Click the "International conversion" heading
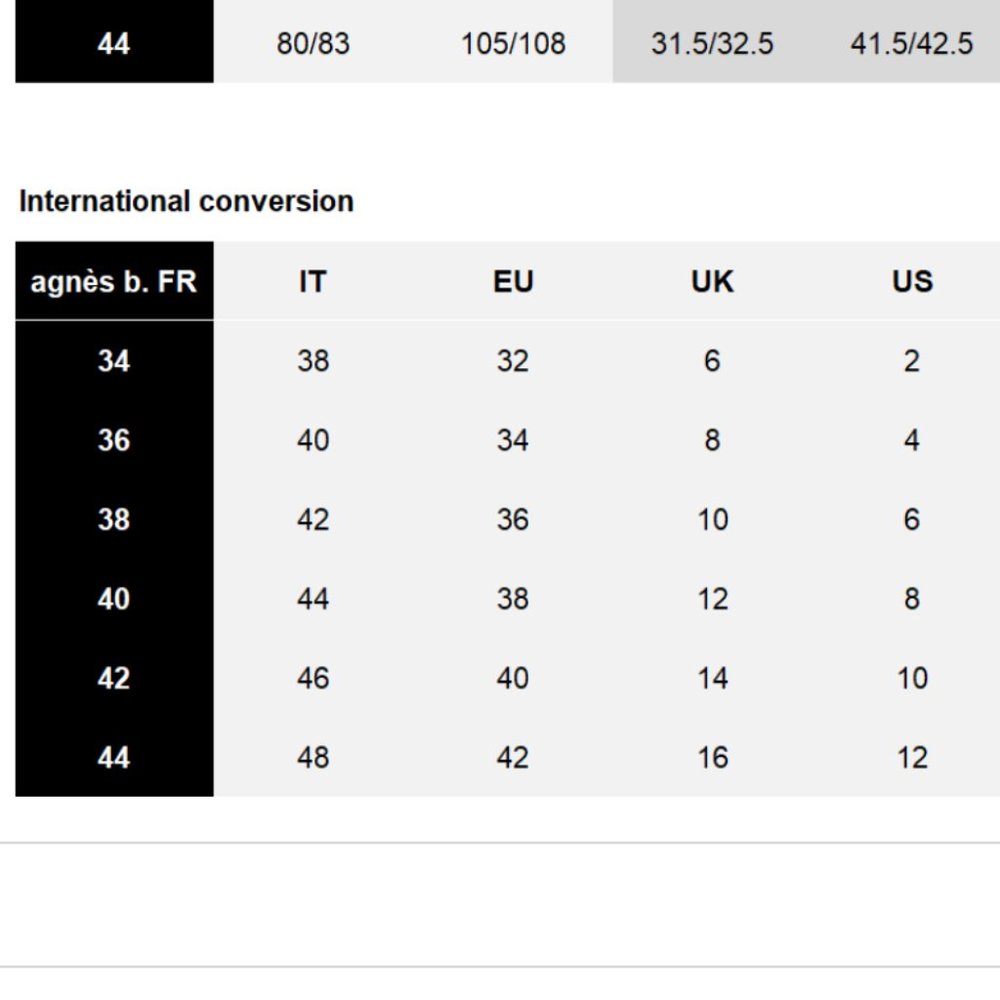The image size is (1000, 1000). point(186,201)
